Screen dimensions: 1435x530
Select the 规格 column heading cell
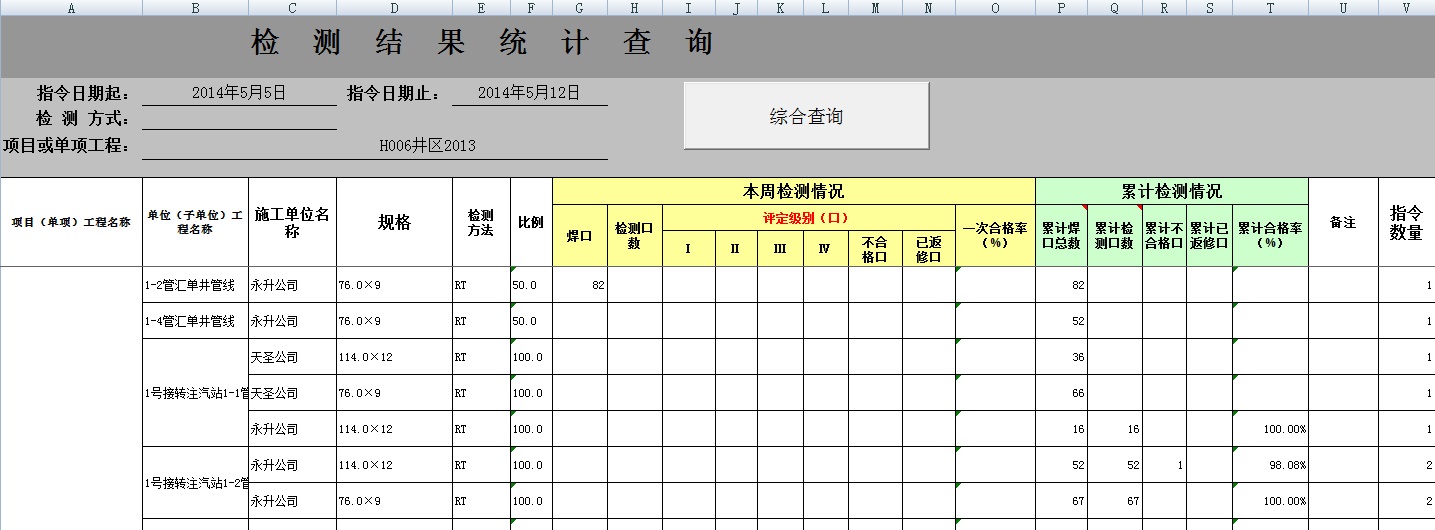394,222
